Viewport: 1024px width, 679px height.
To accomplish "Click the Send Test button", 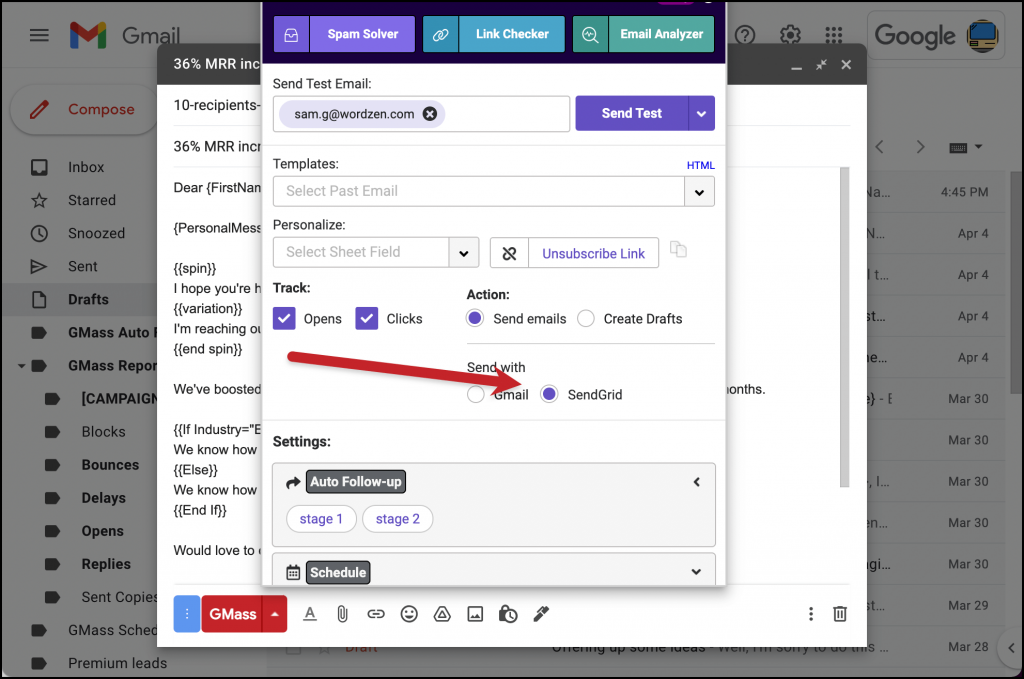I will click(x=631, y=113).
